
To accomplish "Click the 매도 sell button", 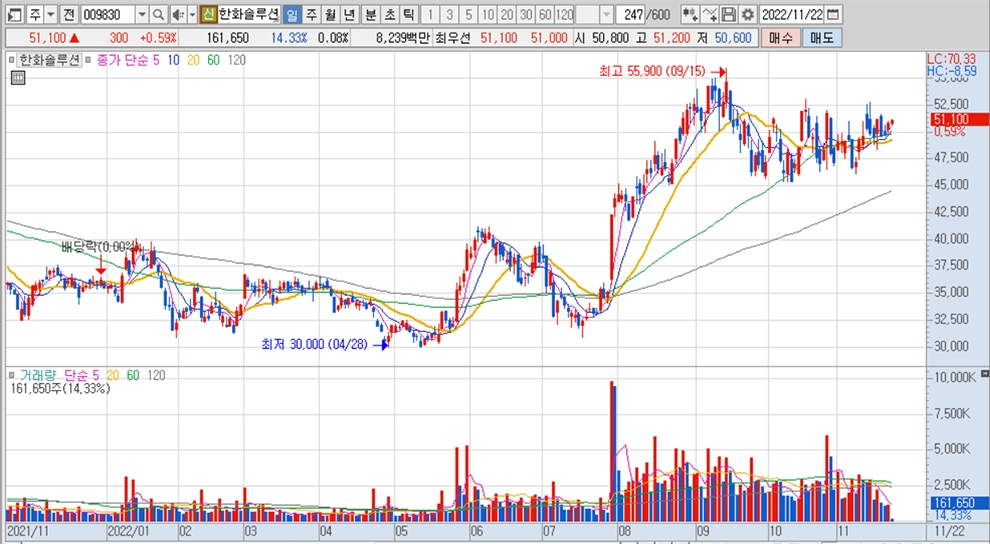I will (x=821, y=37).
